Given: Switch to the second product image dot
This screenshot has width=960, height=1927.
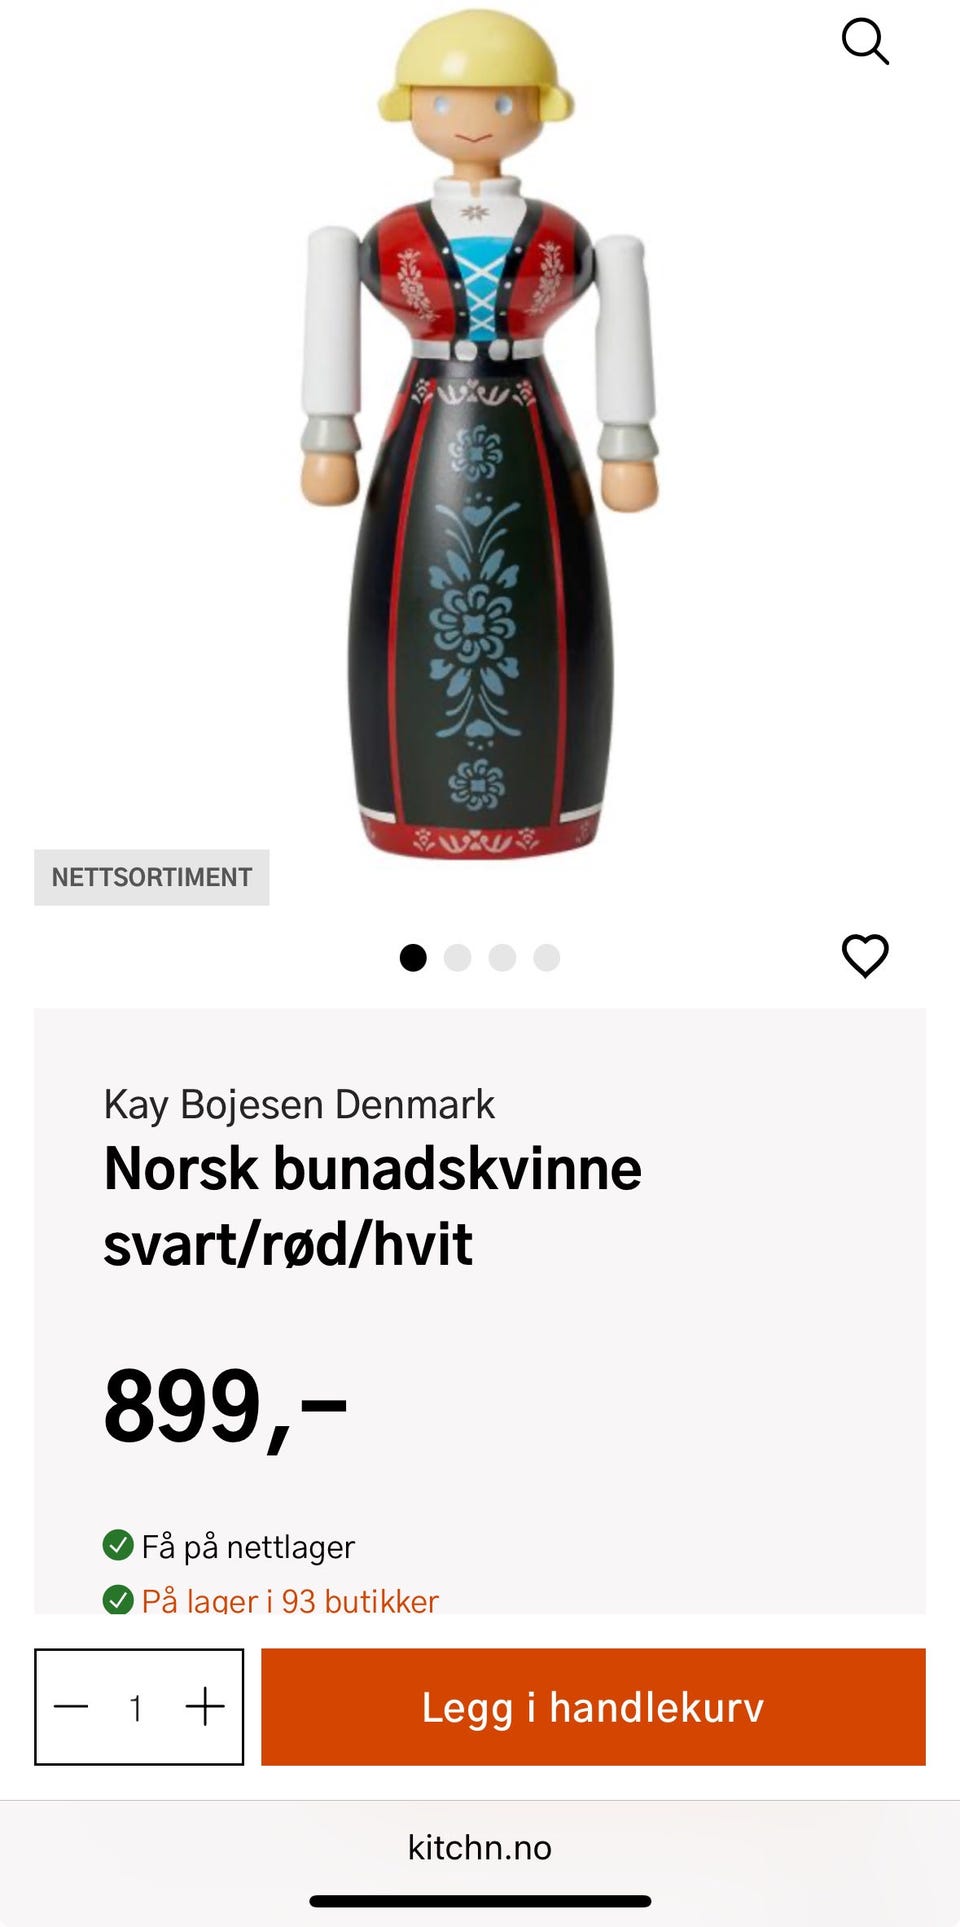Looking at the screenshot, I should pos(457,958).
